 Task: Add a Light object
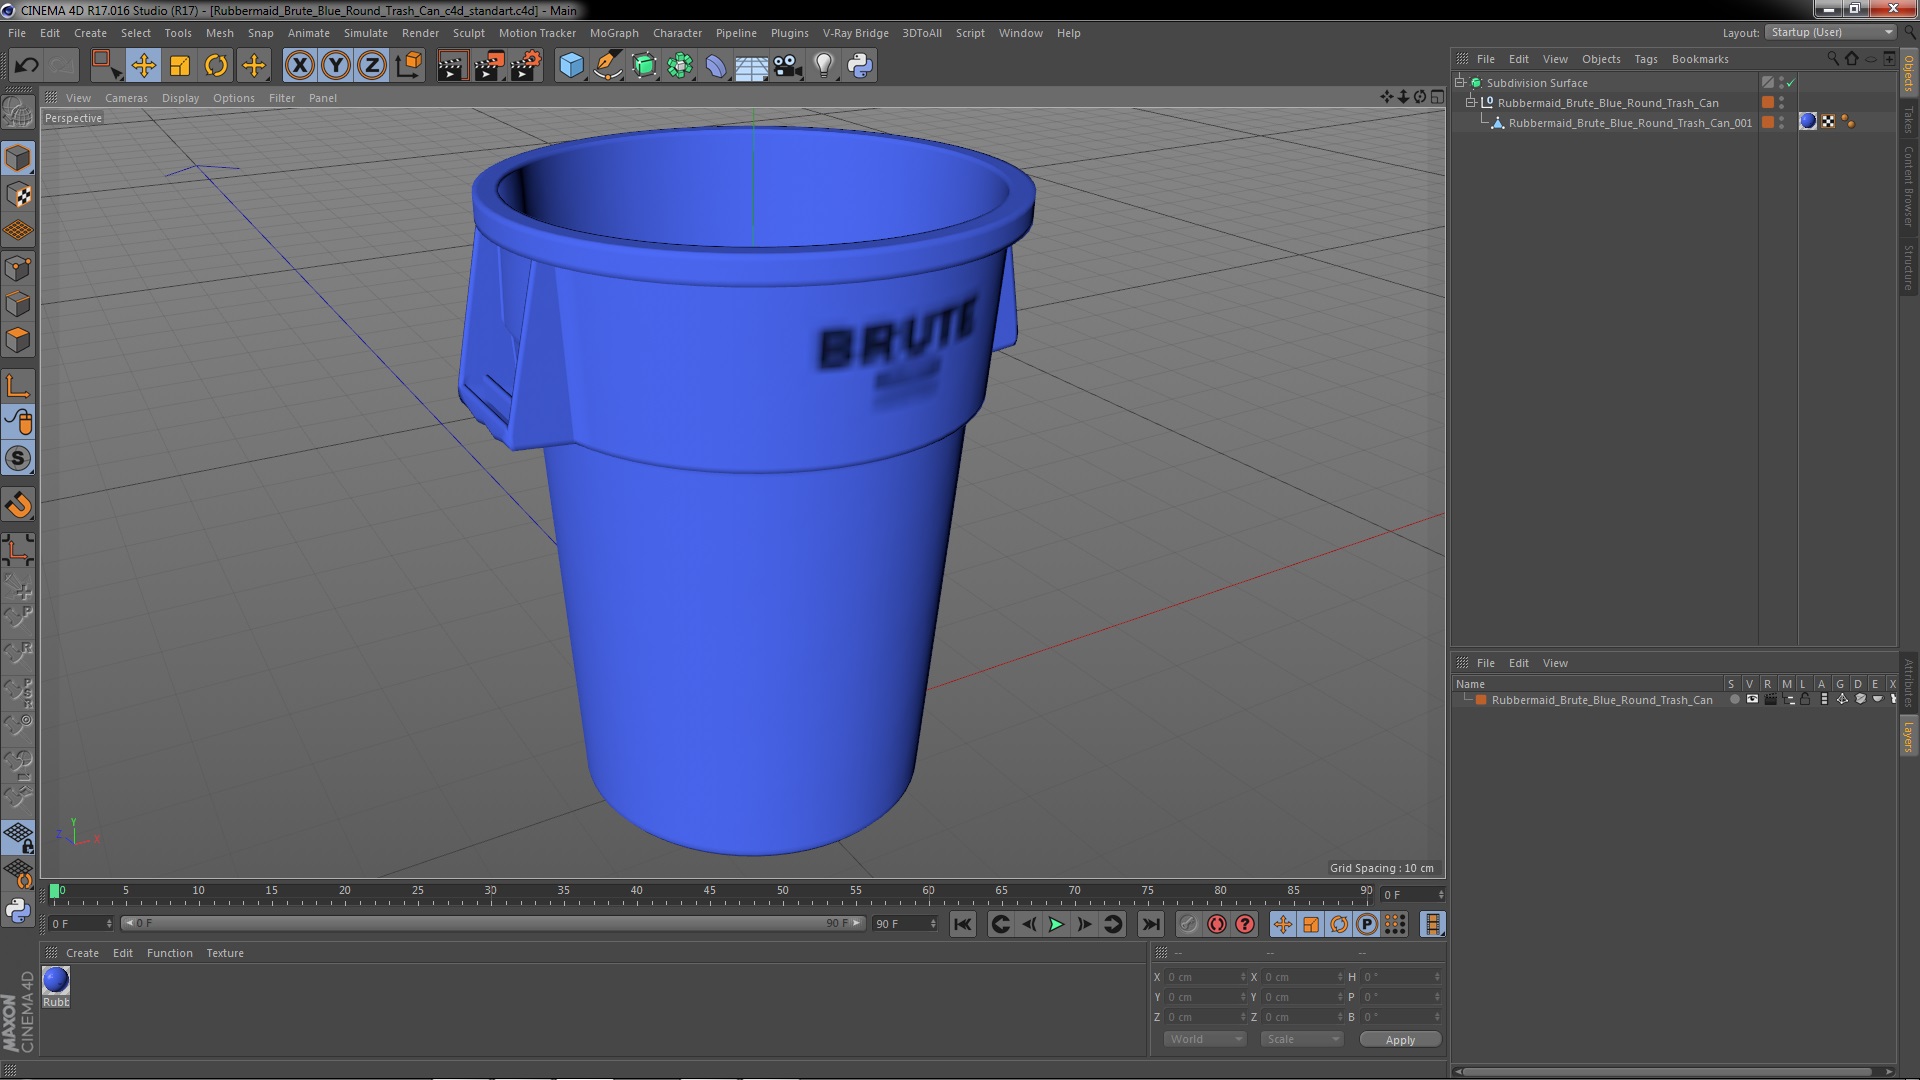tap(824, 66)
